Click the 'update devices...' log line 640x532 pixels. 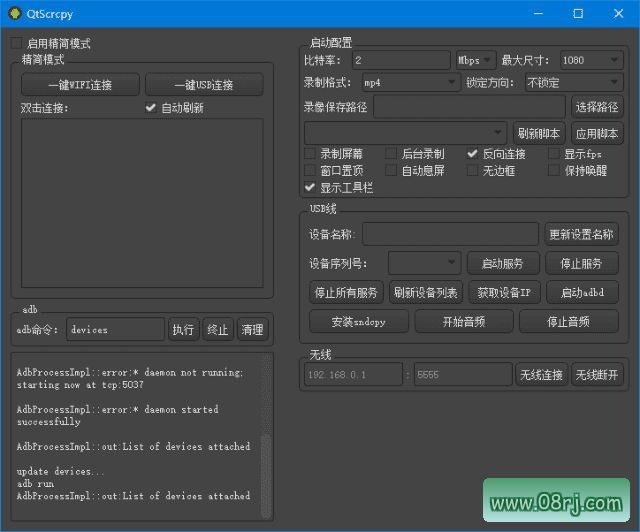click(x=60, y=472)
